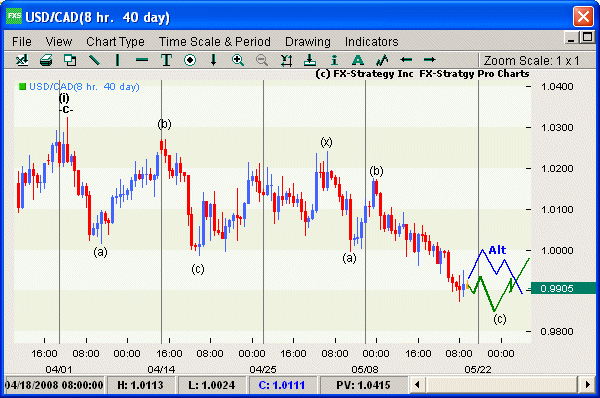The width and height of the screenshot is (600, 398).
Task: Click the green info i icon
Action: click(x=334, y=60)
